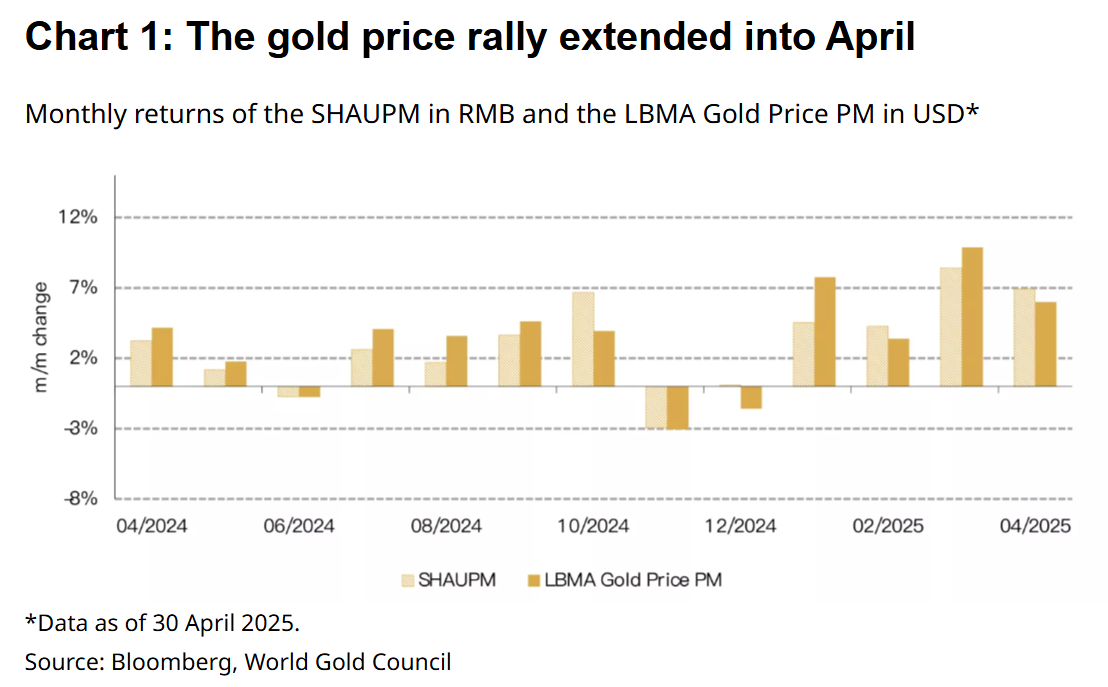Click the LBMA Gold Price PM legend swatch
Viewport: 1108px width, 687px height.
point(534,580)
